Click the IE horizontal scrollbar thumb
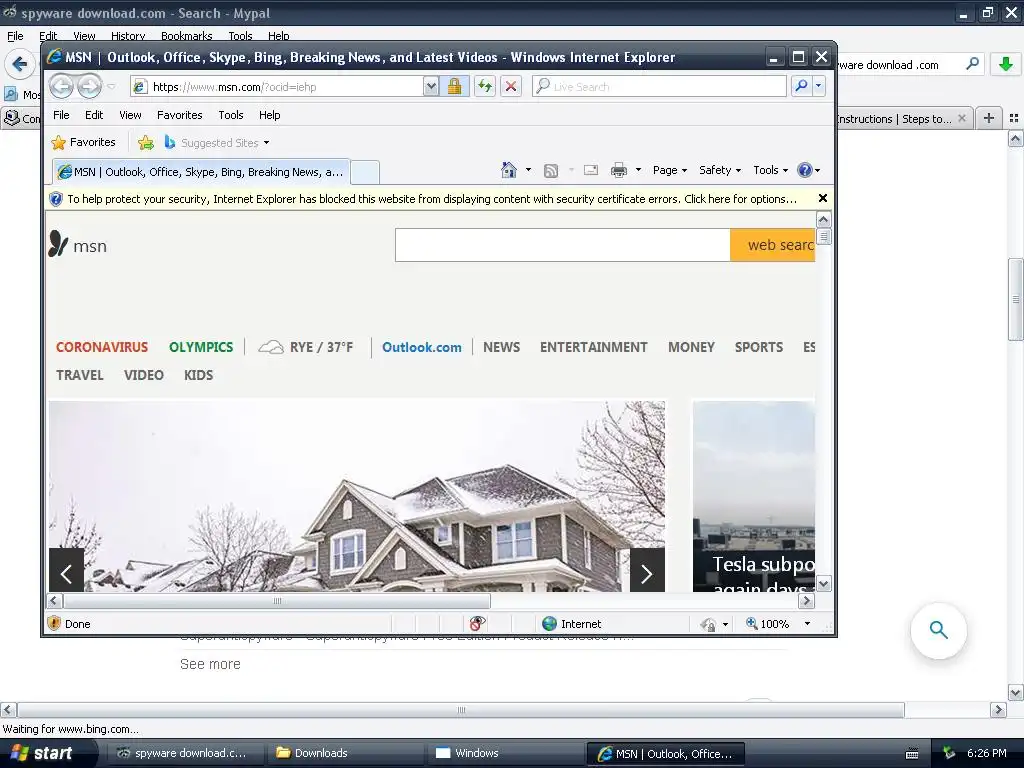The image size is (1024, 768). tap(277, 601)
